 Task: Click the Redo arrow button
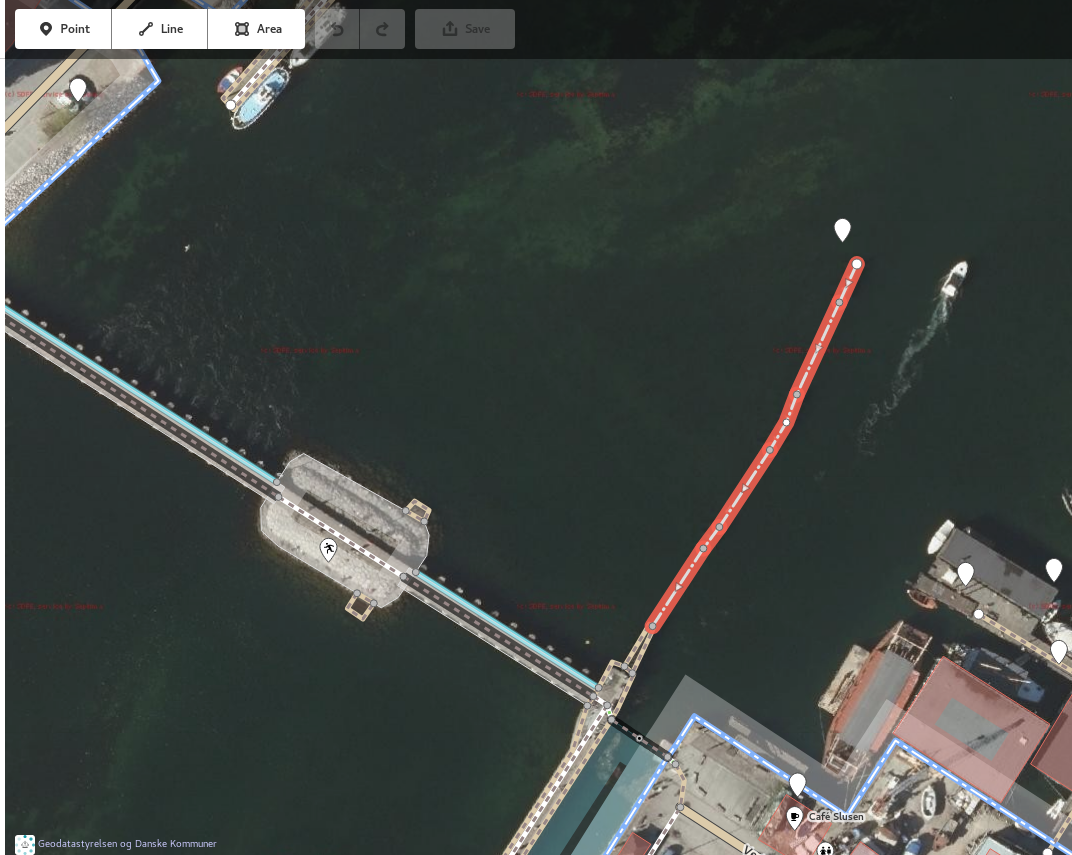point(382,29)
